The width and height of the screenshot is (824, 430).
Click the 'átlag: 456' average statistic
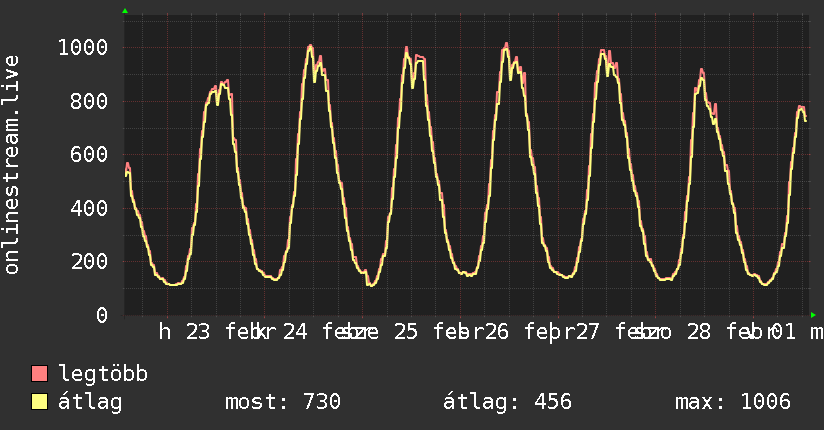[x=507, y=402]
